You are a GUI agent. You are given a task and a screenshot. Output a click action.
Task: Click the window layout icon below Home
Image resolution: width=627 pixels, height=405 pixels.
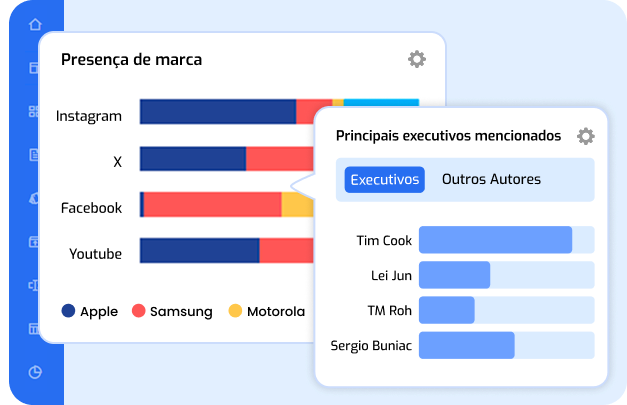point(35,68)
